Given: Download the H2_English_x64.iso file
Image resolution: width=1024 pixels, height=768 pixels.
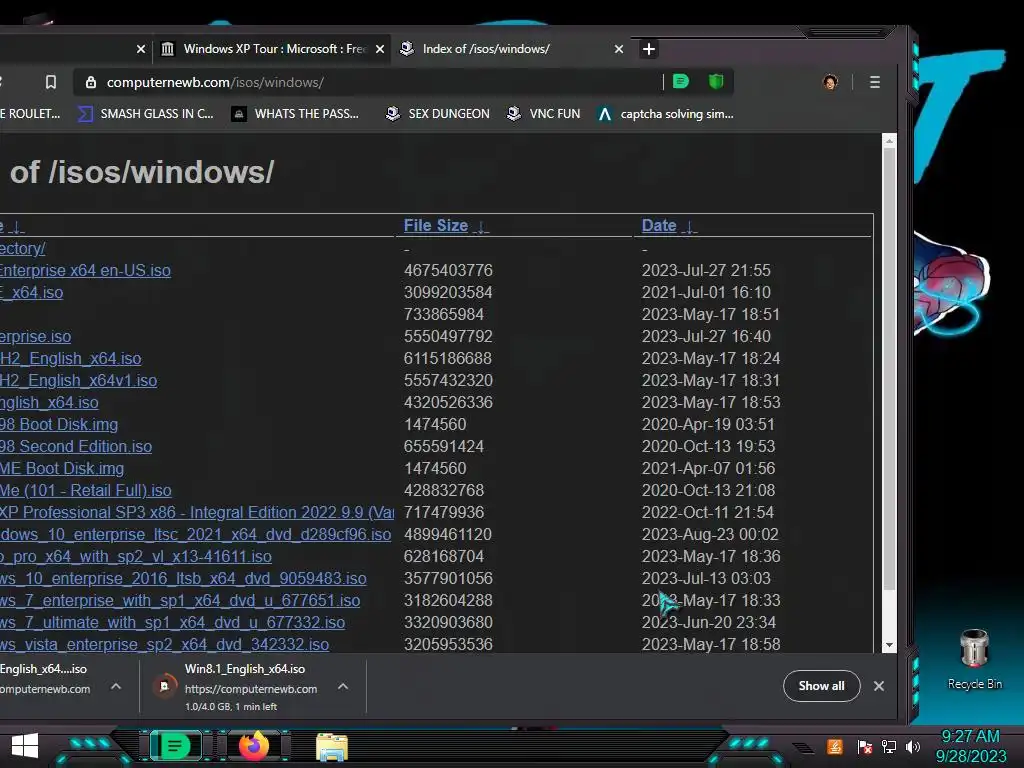Looking at the screenshot, I should (x=71, y=359).
